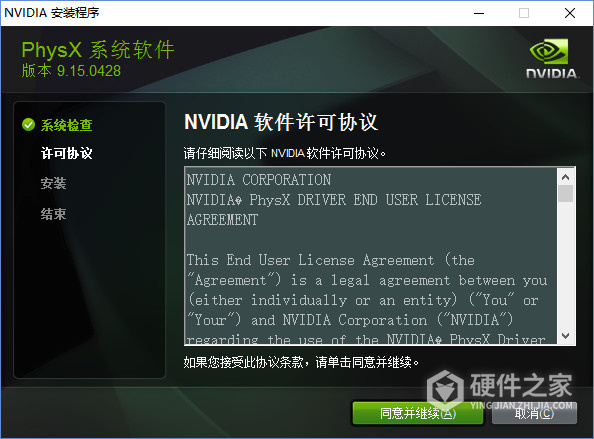594x439 pixels.
Task: Click the instruction 请仔细阅读以下 NVIDIA 软件许可协议
Action: coord(285,153)
